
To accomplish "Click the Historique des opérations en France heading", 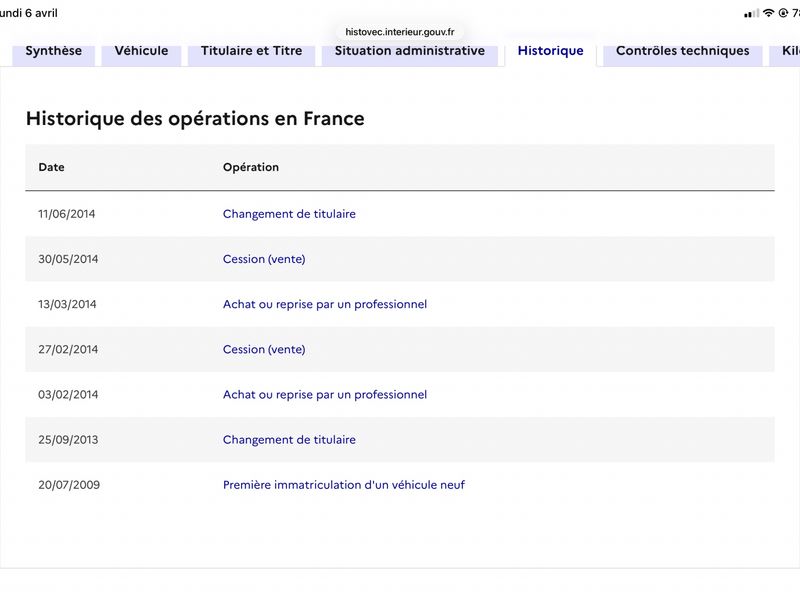I will tap(195, 118).
